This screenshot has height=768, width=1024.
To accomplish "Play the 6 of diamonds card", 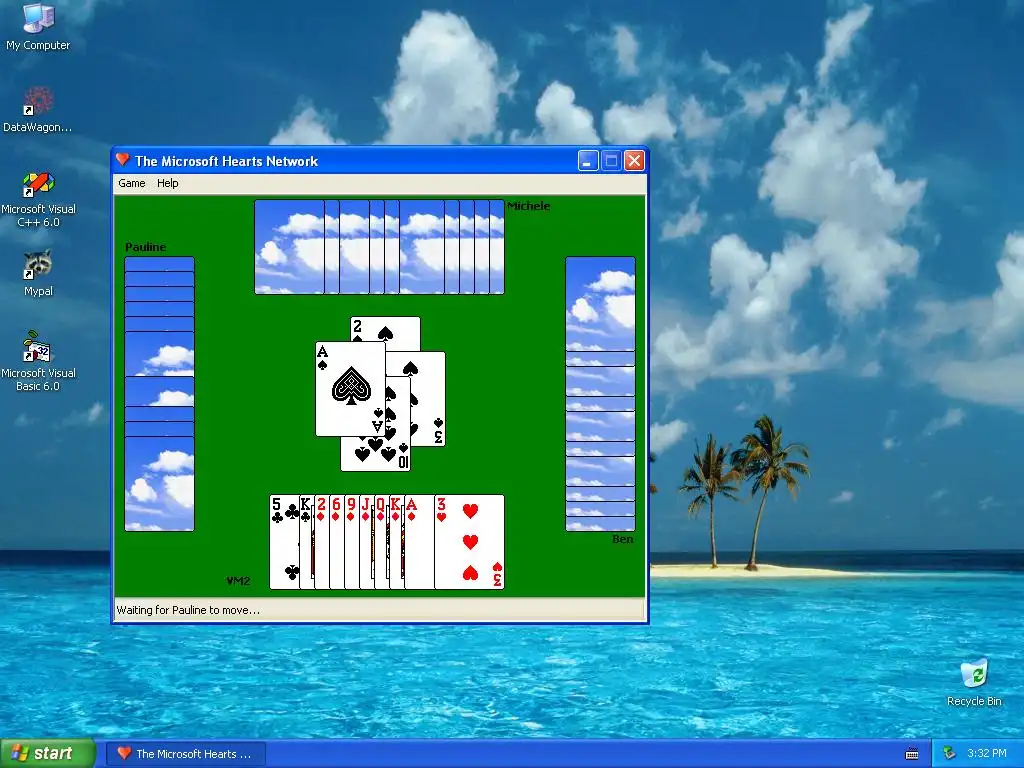I will [x=337, y=542].
